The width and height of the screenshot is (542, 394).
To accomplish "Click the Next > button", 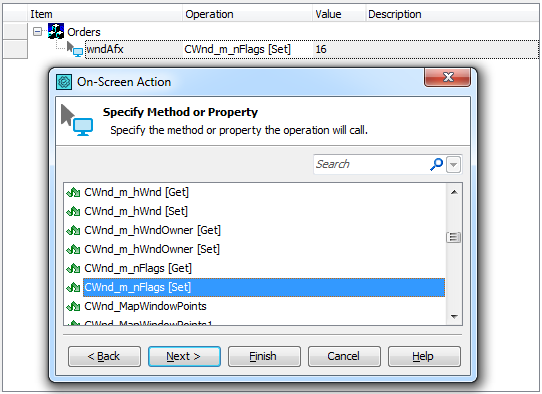I will 184,356.
